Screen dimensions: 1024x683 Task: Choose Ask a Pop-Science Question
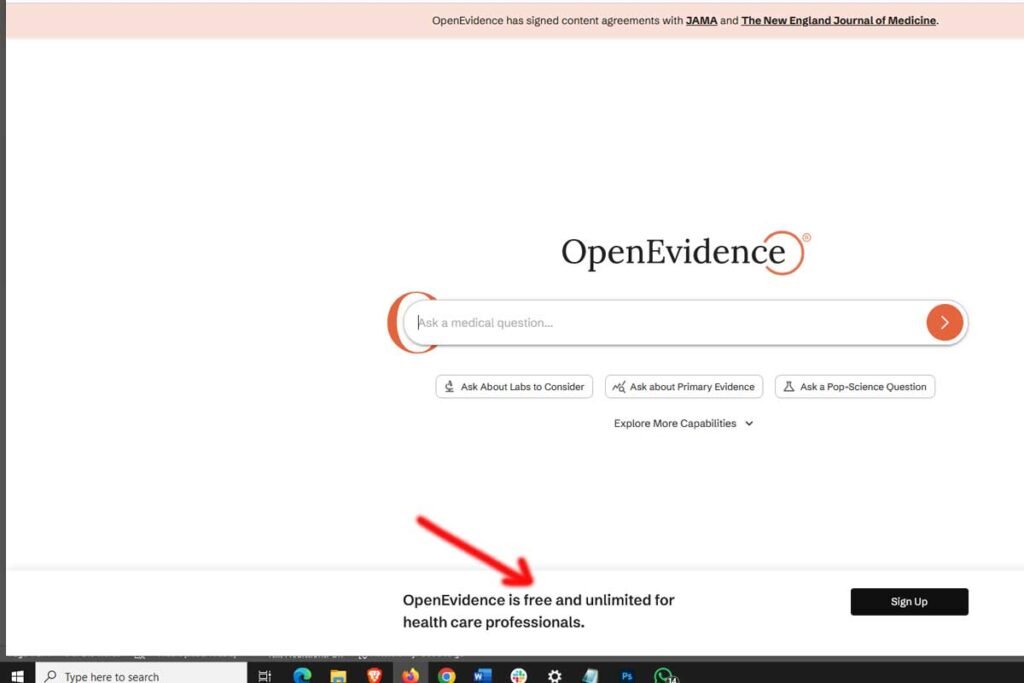[855, 387]
